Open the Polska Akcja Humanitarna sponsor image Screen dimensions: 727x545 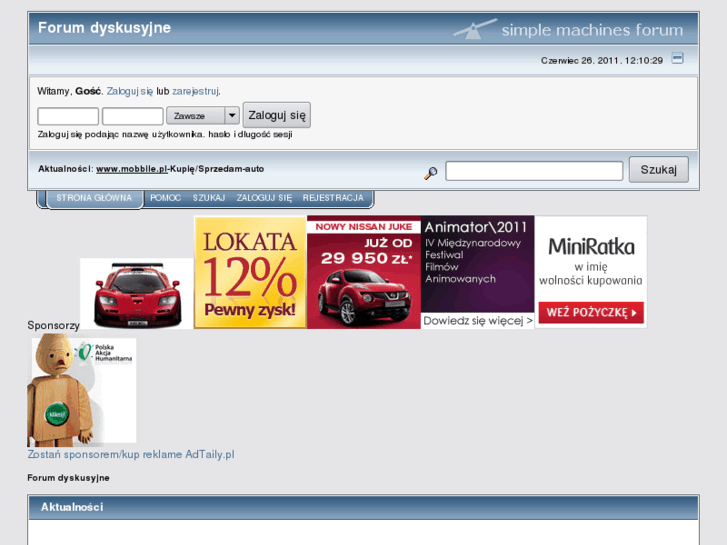pyautogui.click(x=82, y=390)
